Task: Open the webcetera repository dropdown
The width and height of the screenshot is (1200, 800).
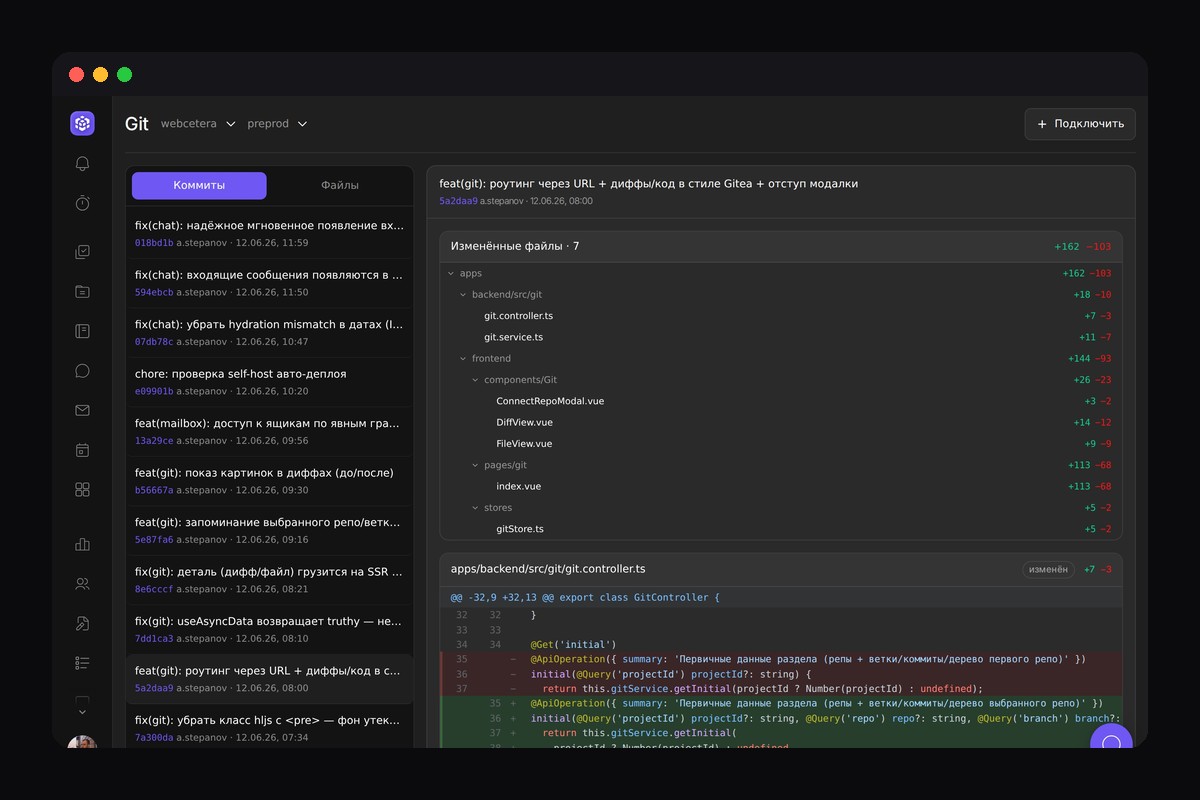Action: click(198, 124)
